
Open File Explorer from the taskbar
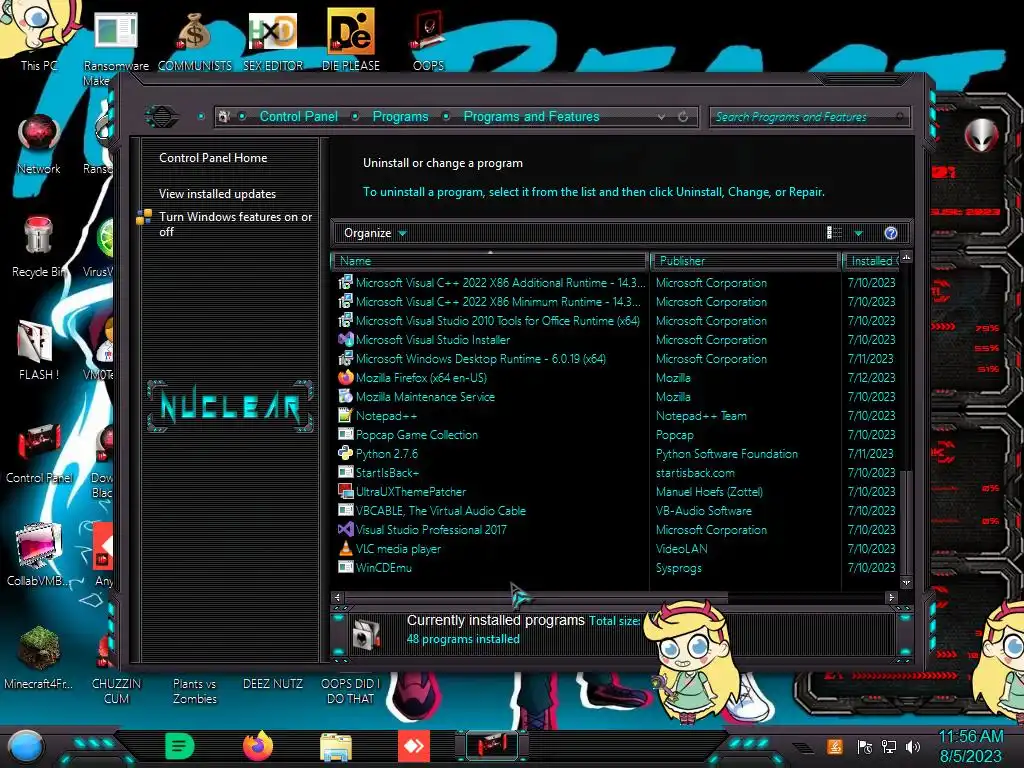[x=336, y=747]
